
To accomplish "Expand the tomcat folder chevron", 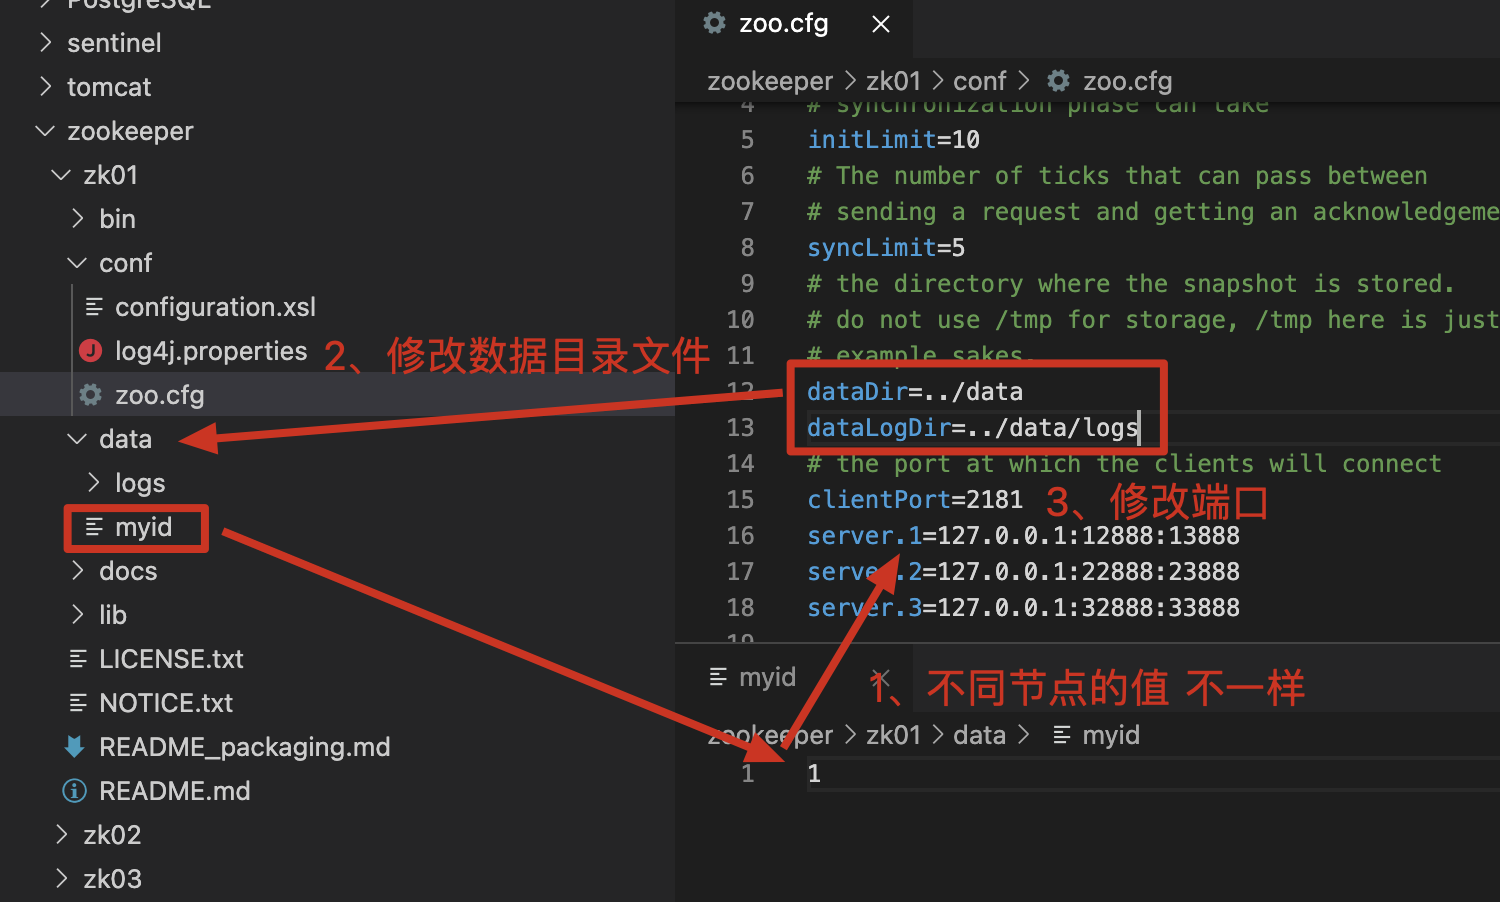I will (45, 86).
